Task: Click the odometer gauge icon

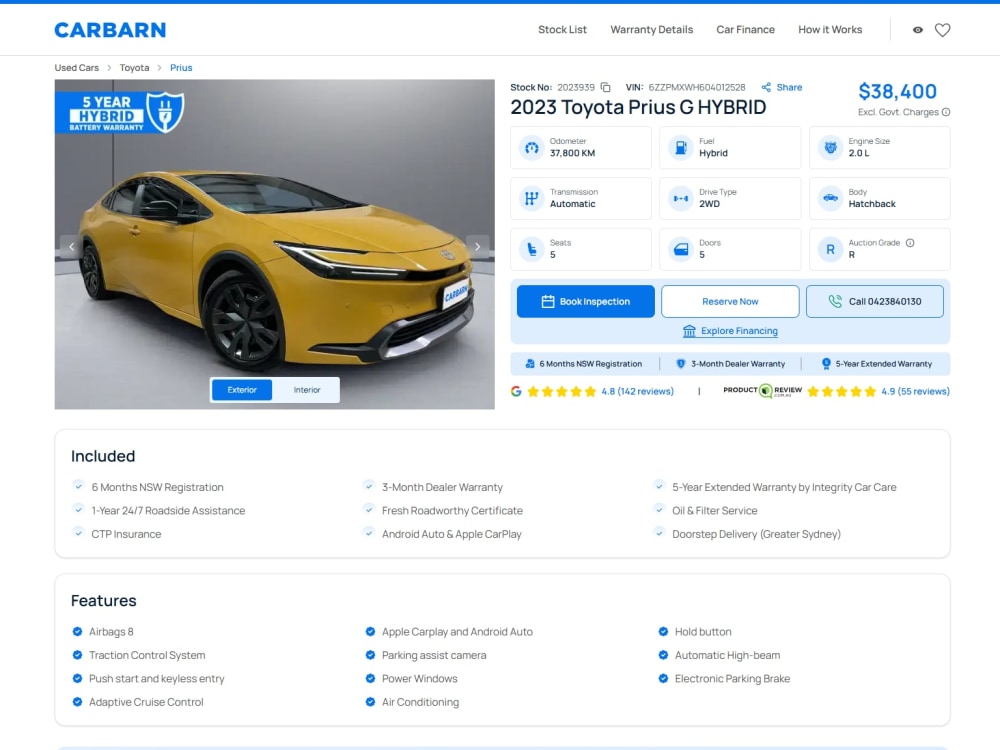Action: [531, 148]
